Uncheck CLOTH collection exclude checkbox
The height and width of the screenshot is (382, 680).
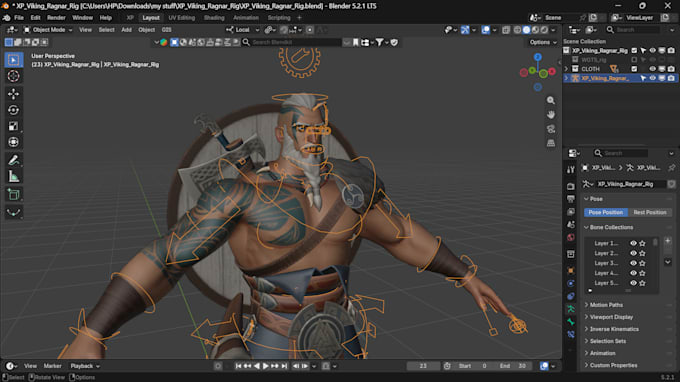(634, 69)
